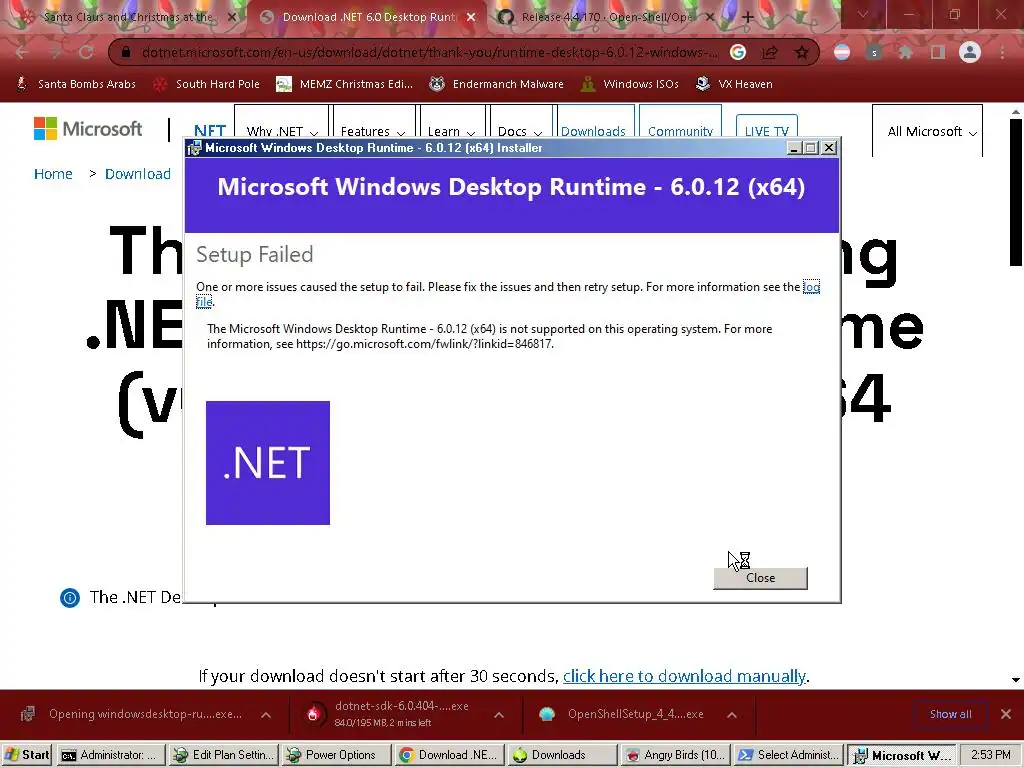Screen dimensions: 1024x768
Task: Open the Windows Start button
Action: [27, 755]
